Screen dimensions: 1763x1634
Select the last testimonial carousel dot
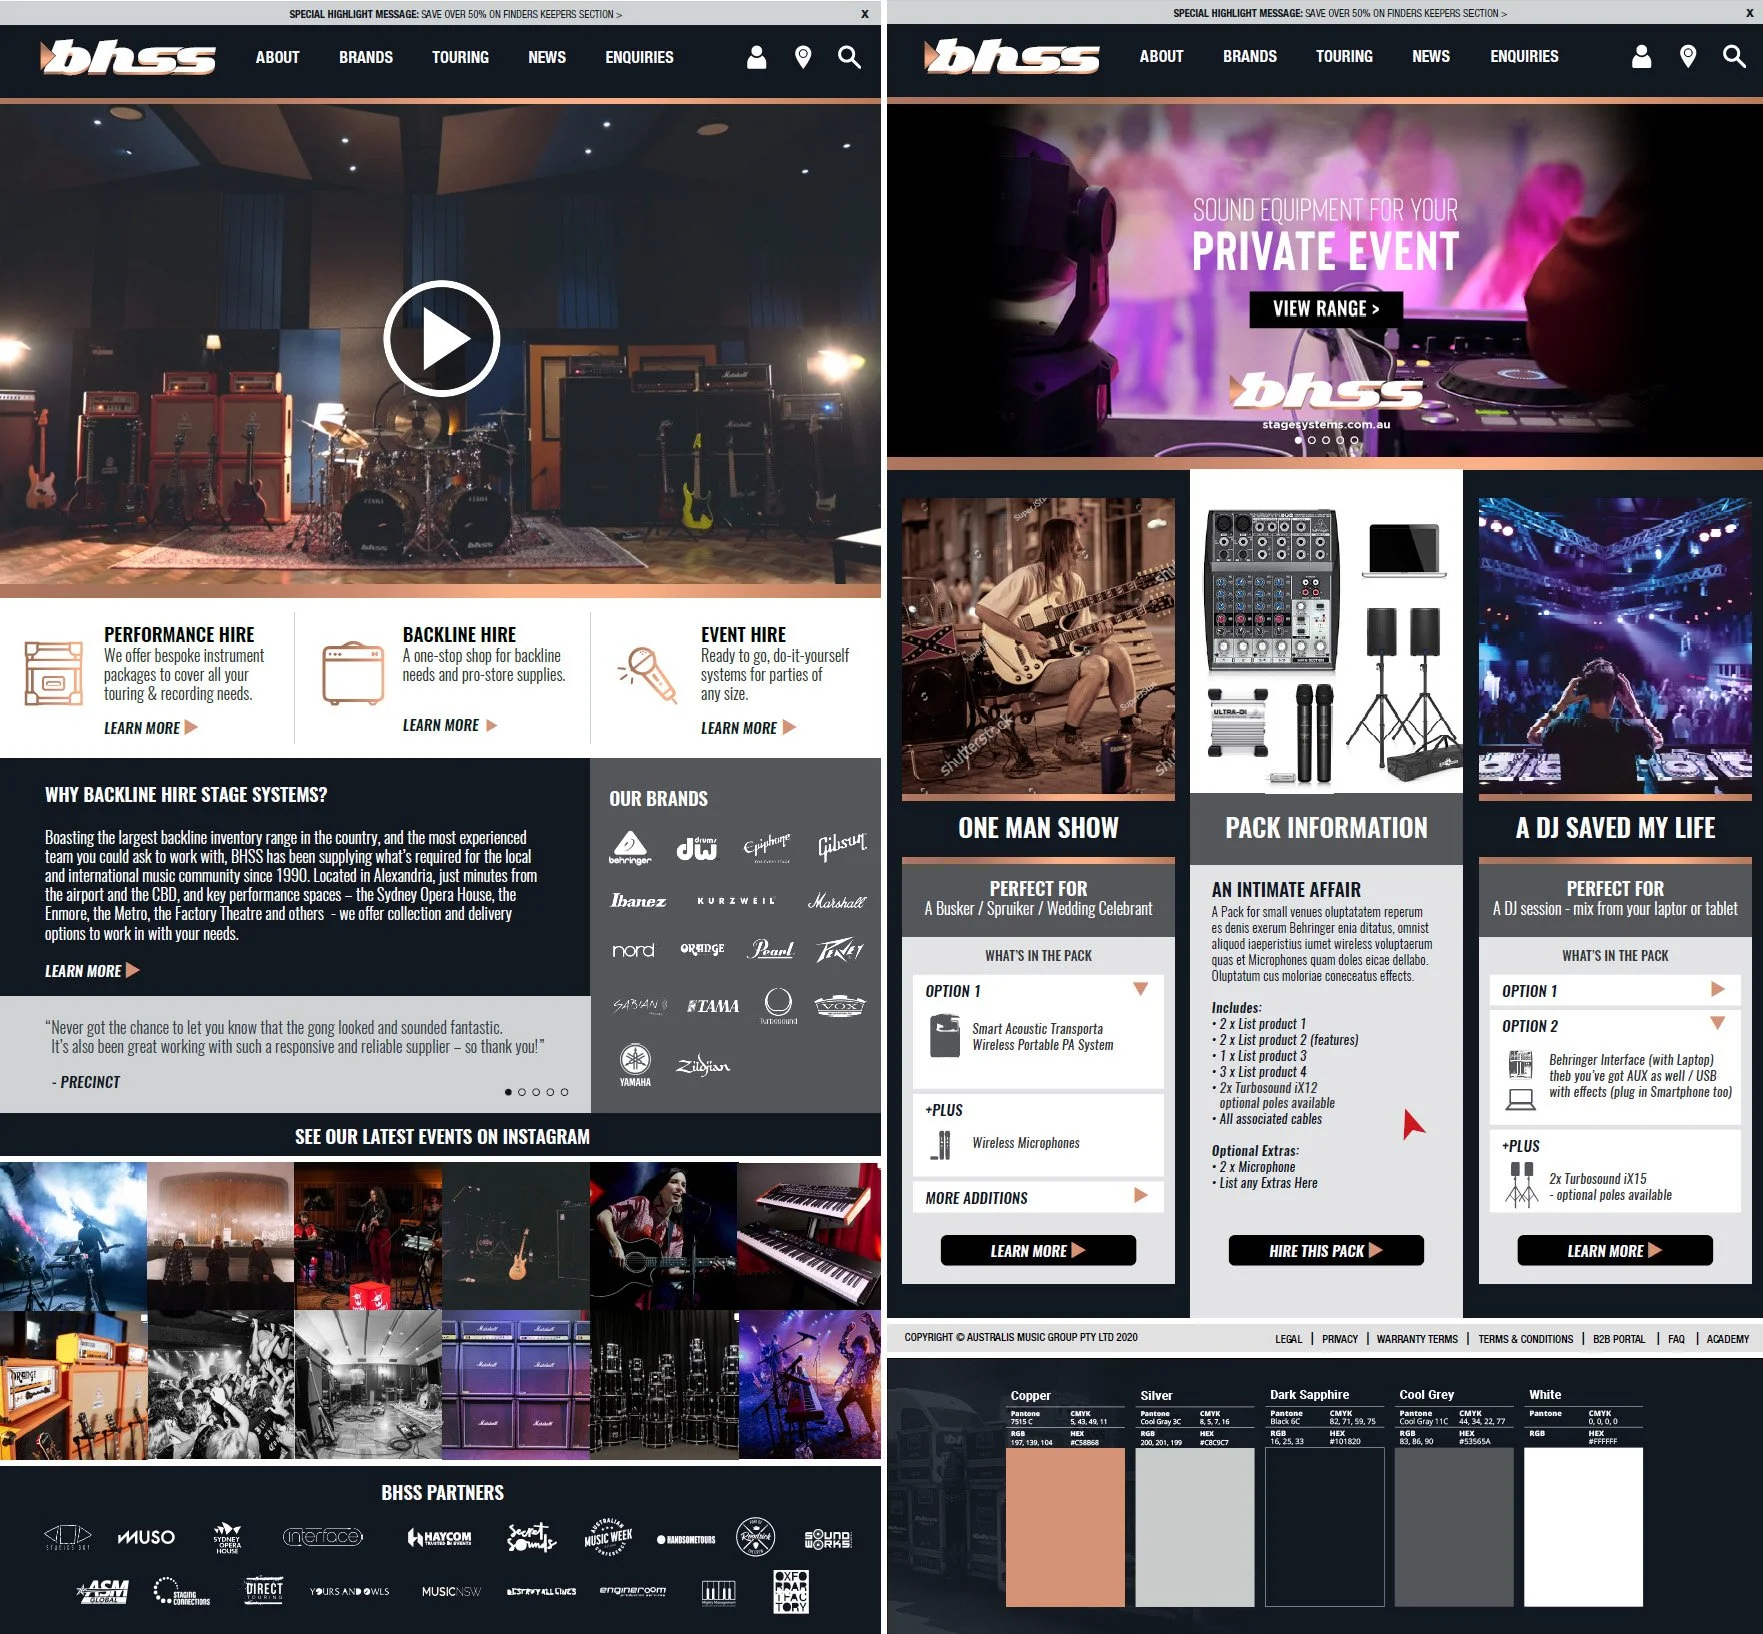[x=564, y=1092]
